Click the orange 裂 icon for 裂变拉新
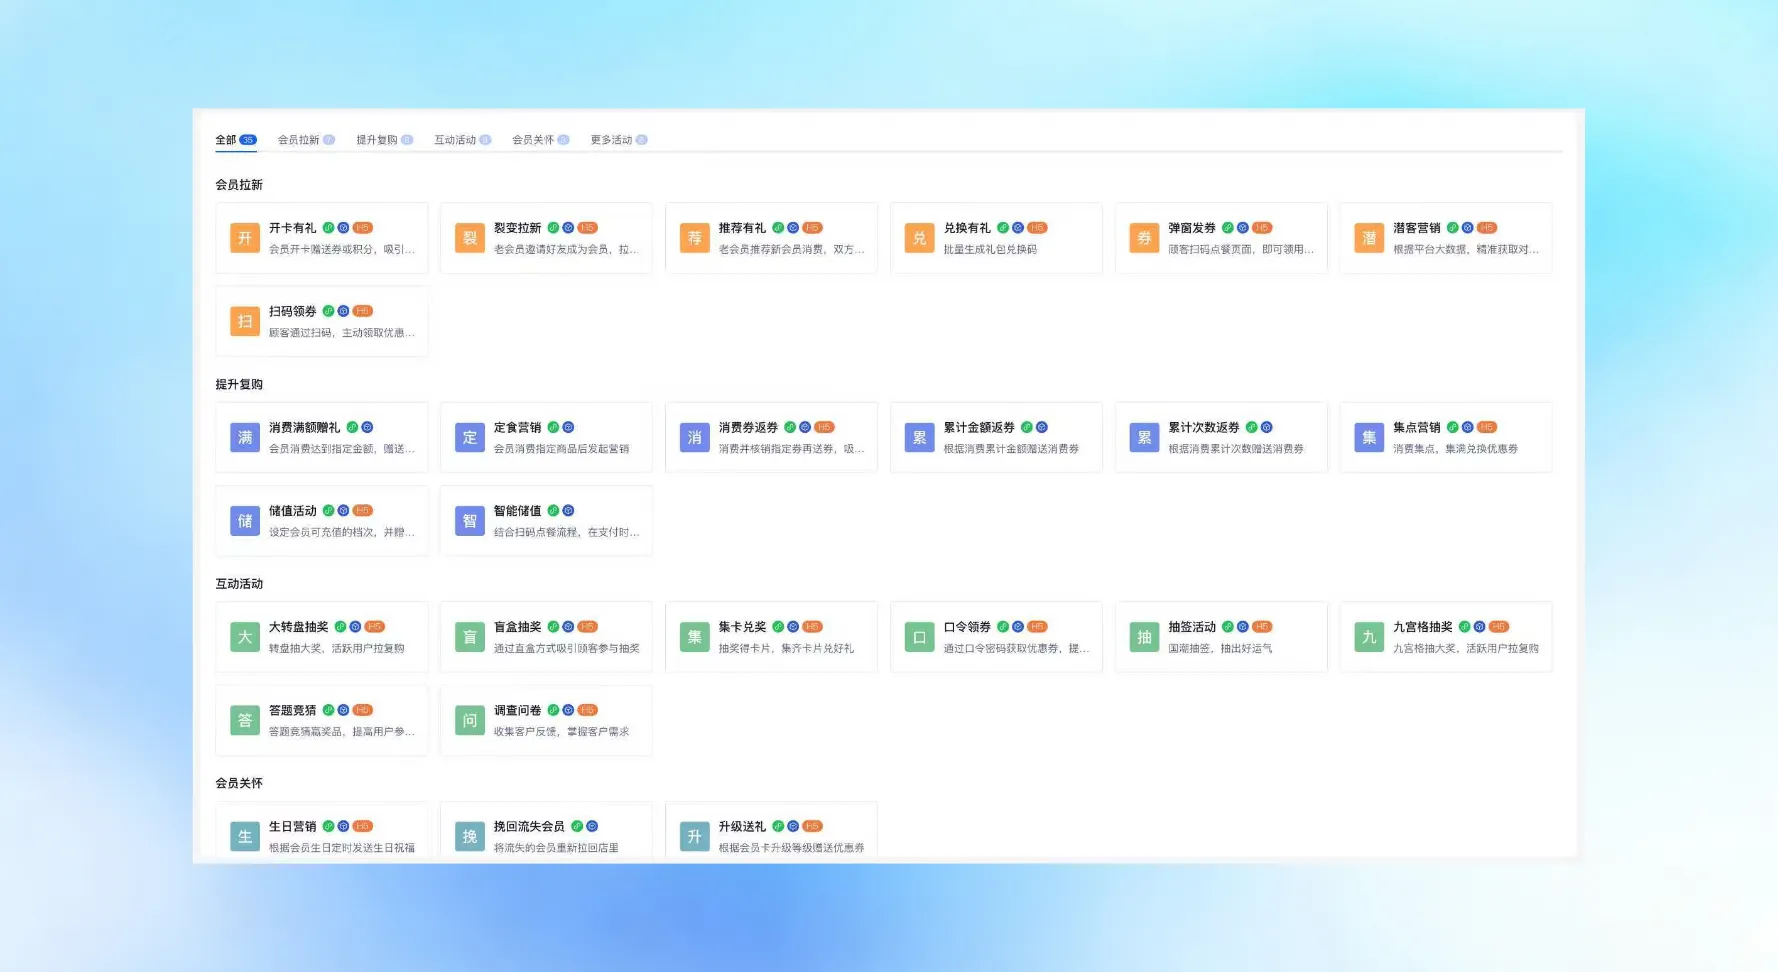 [469, 238]
